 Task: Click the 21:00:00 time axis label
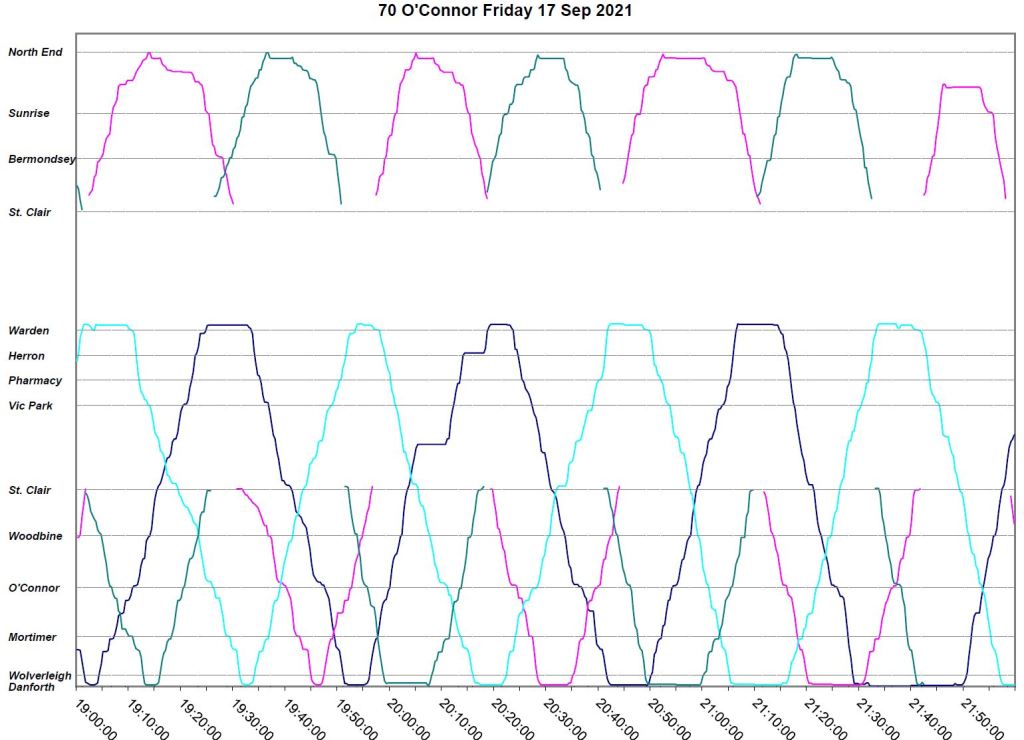pos(720,718)
